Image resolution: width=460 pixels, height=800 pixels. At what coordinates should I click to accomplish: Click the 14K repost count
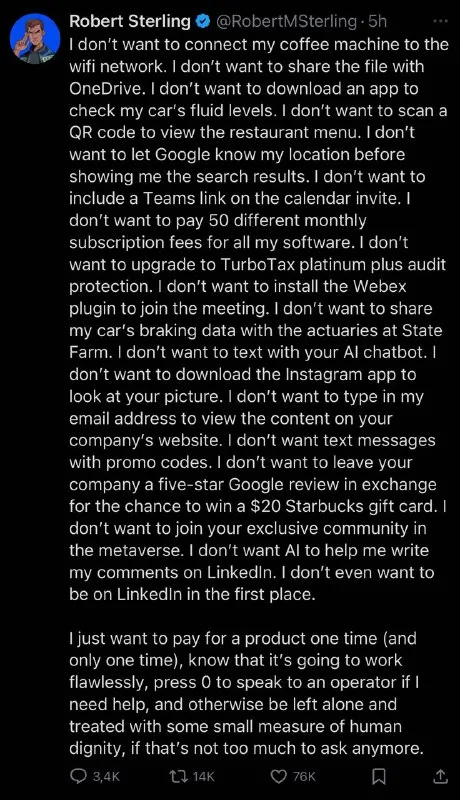pyautogui.click(x=204, y=777)
